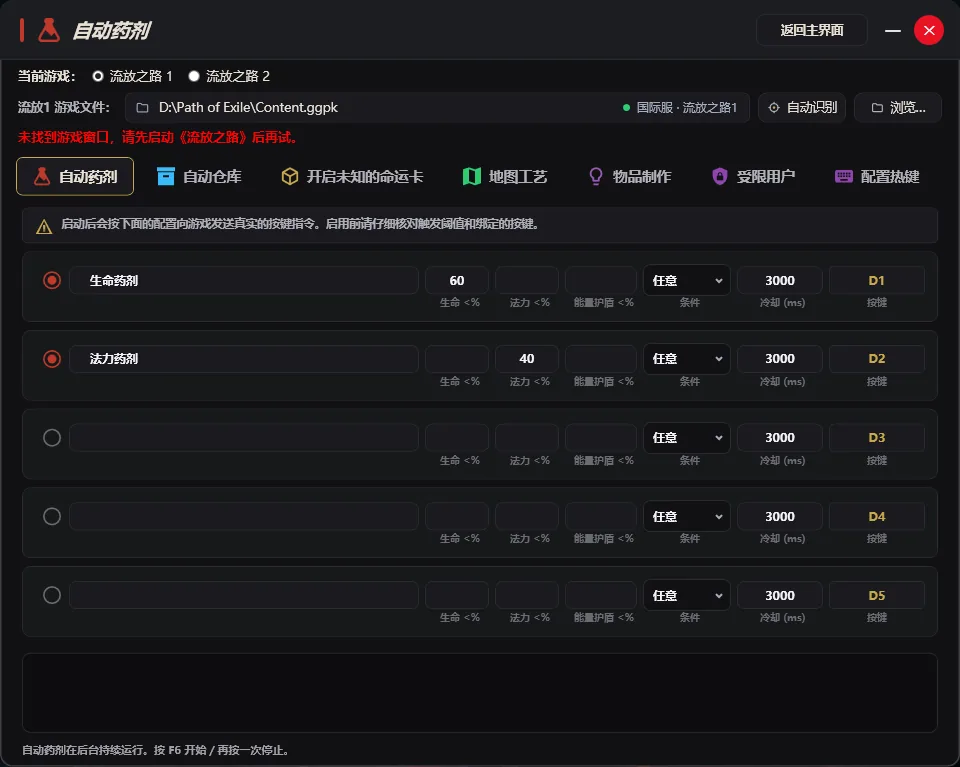
Task: Click the D1 hotkey binding button
Action: (877, 280)
